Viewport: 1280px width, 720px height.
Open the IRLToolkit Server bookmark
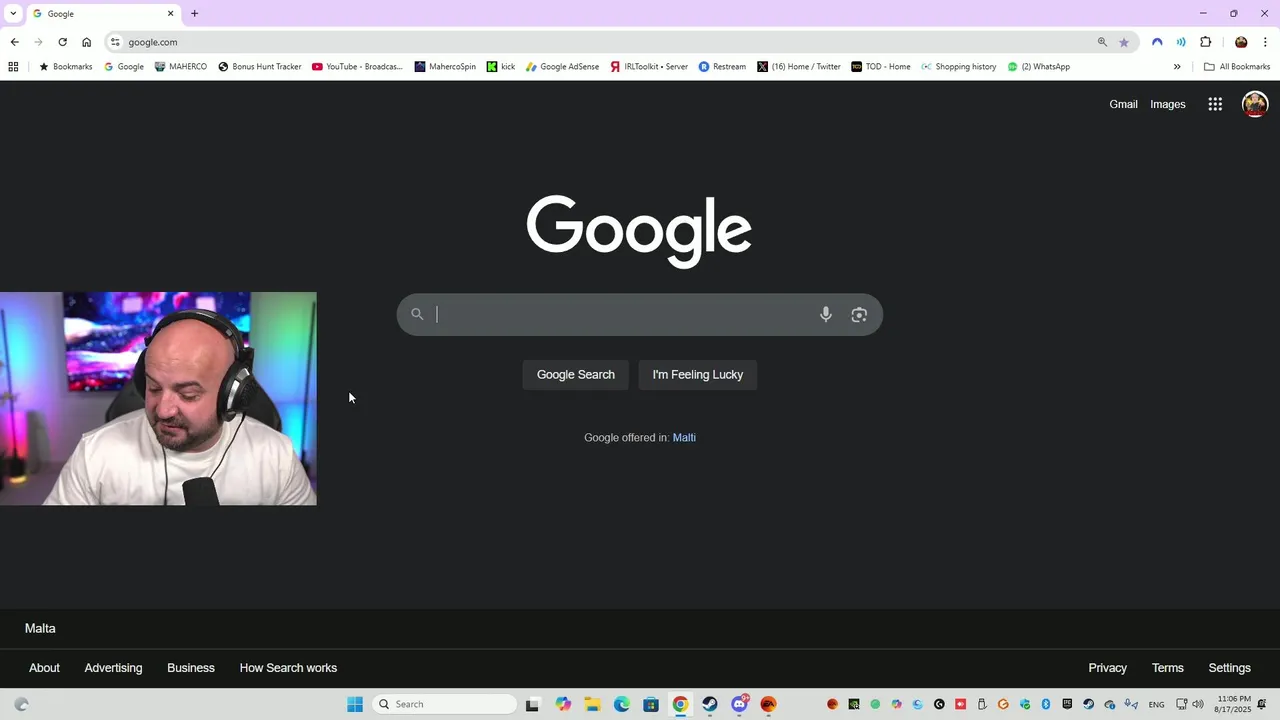[649, 67]
